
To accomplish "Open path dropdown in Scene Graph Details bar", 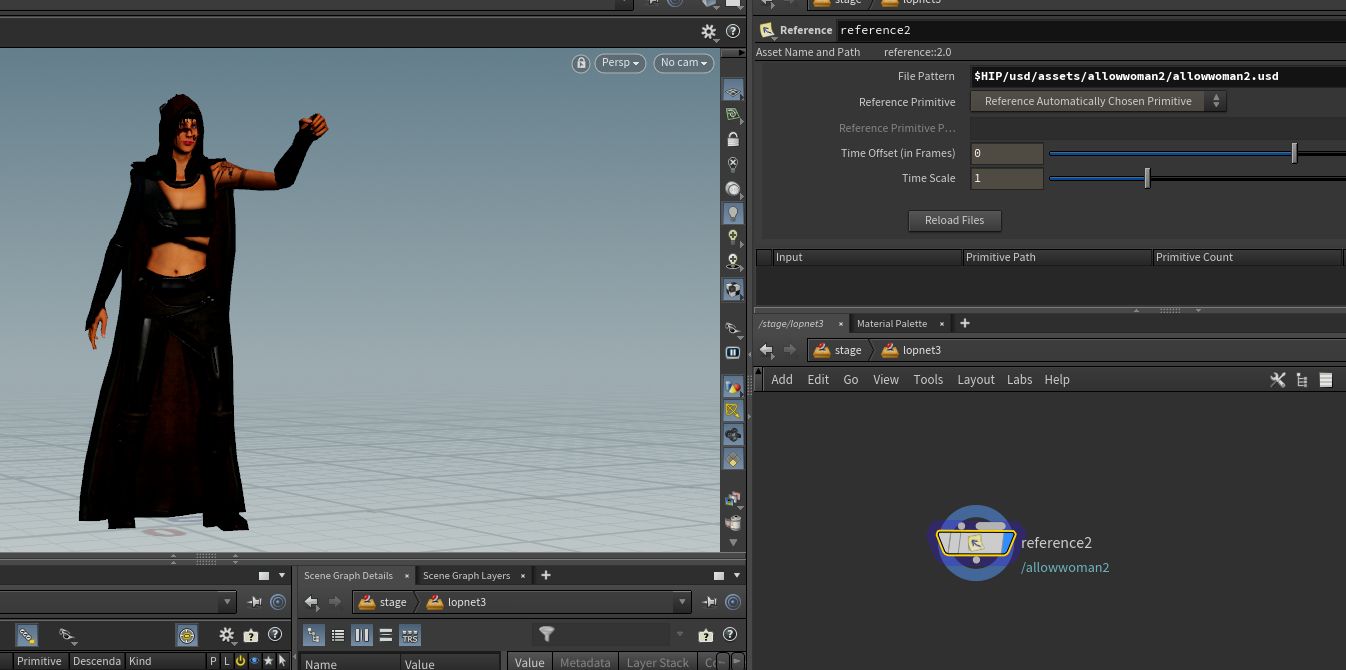I will 683,602.
